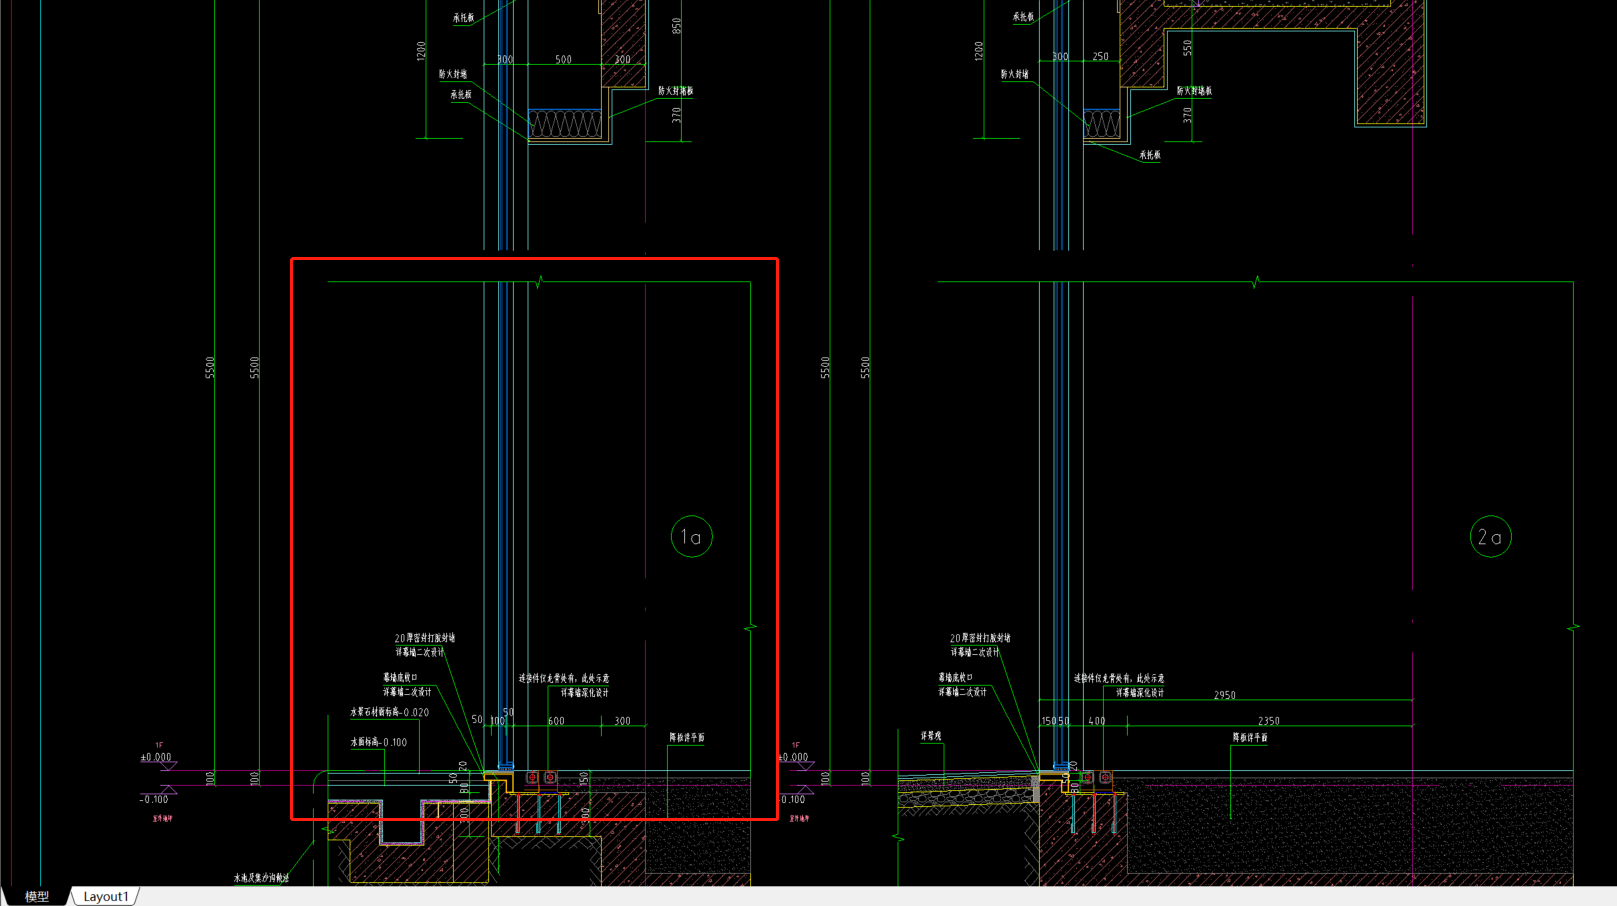
Task: Select the 600 dimension text
Action: point(556,721)
